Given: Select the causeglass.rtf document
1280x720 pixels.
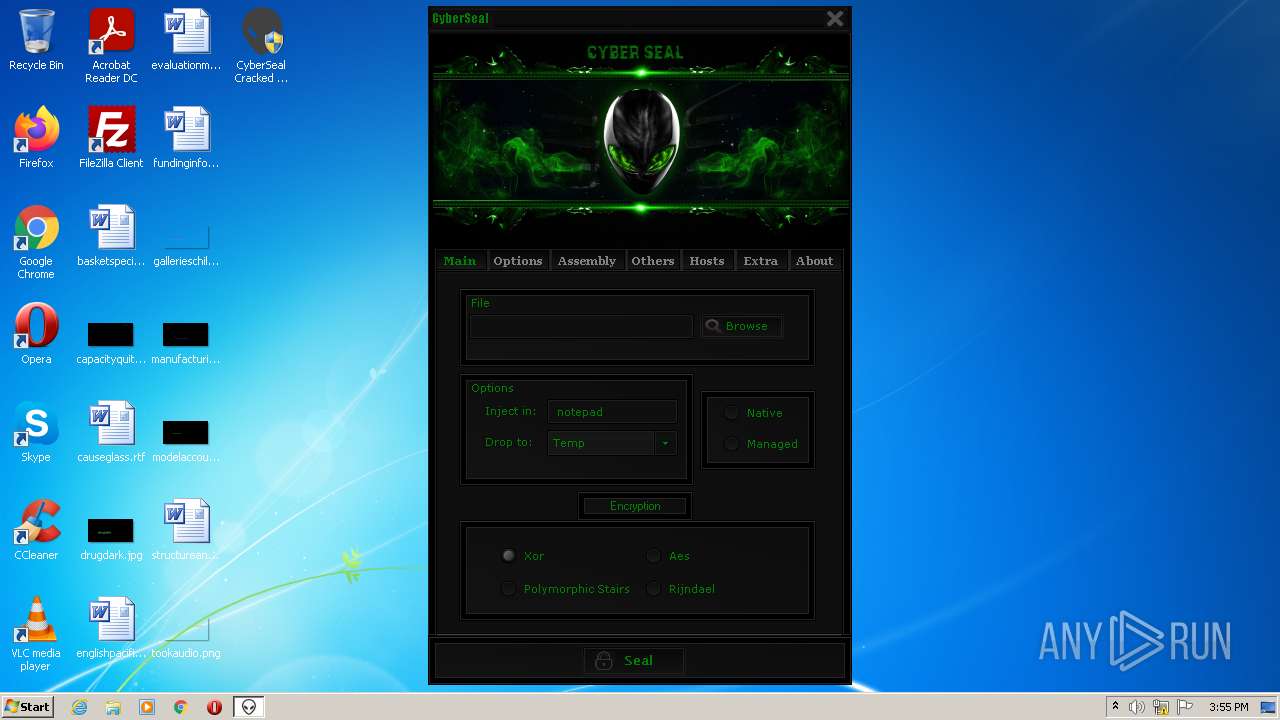Looking at the screenshot, I should click(x=111, y=433).
